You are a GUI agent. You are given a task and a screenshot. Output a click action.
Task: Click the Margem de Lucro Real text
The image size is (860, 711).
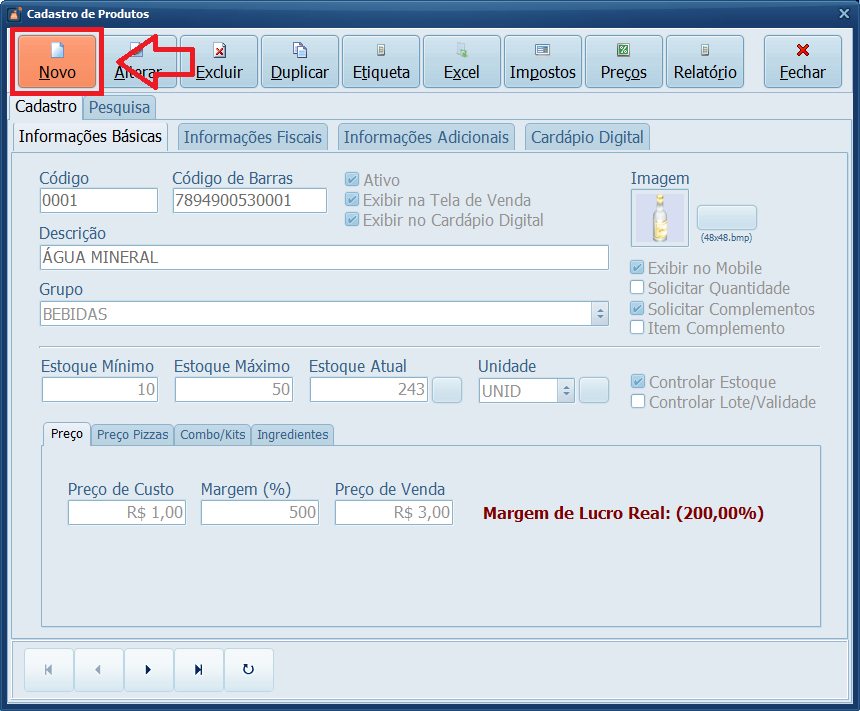tap(623, 513)
